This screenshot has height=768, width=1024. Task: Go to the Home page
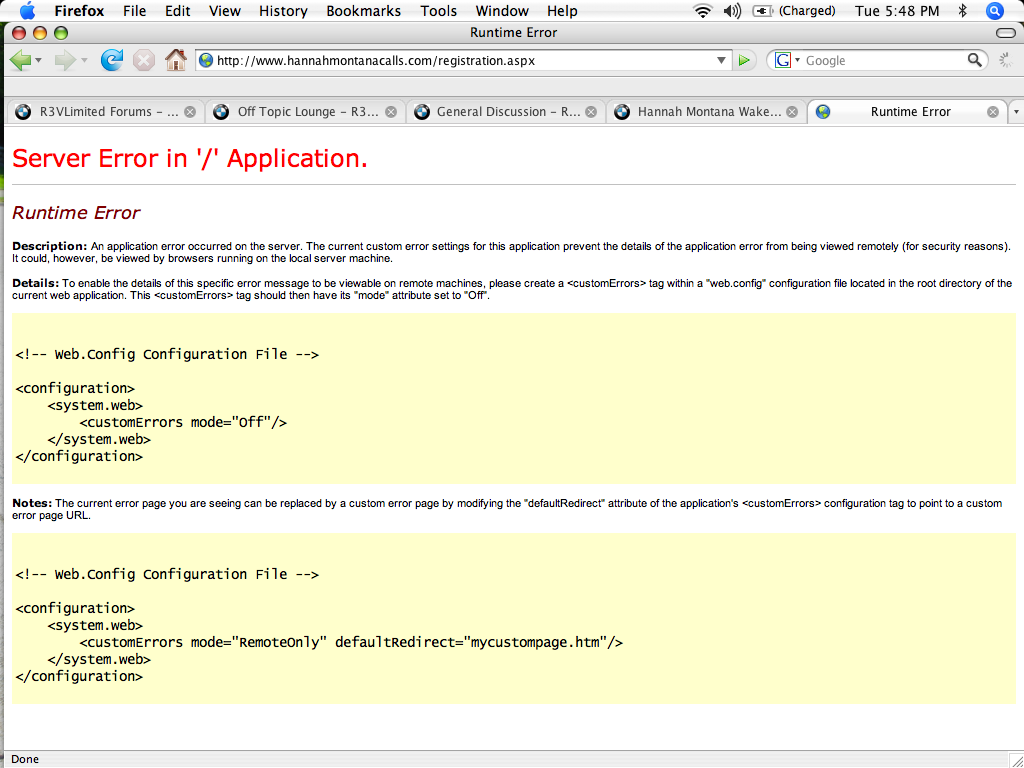pyautogui.click(x=176, y=60)
